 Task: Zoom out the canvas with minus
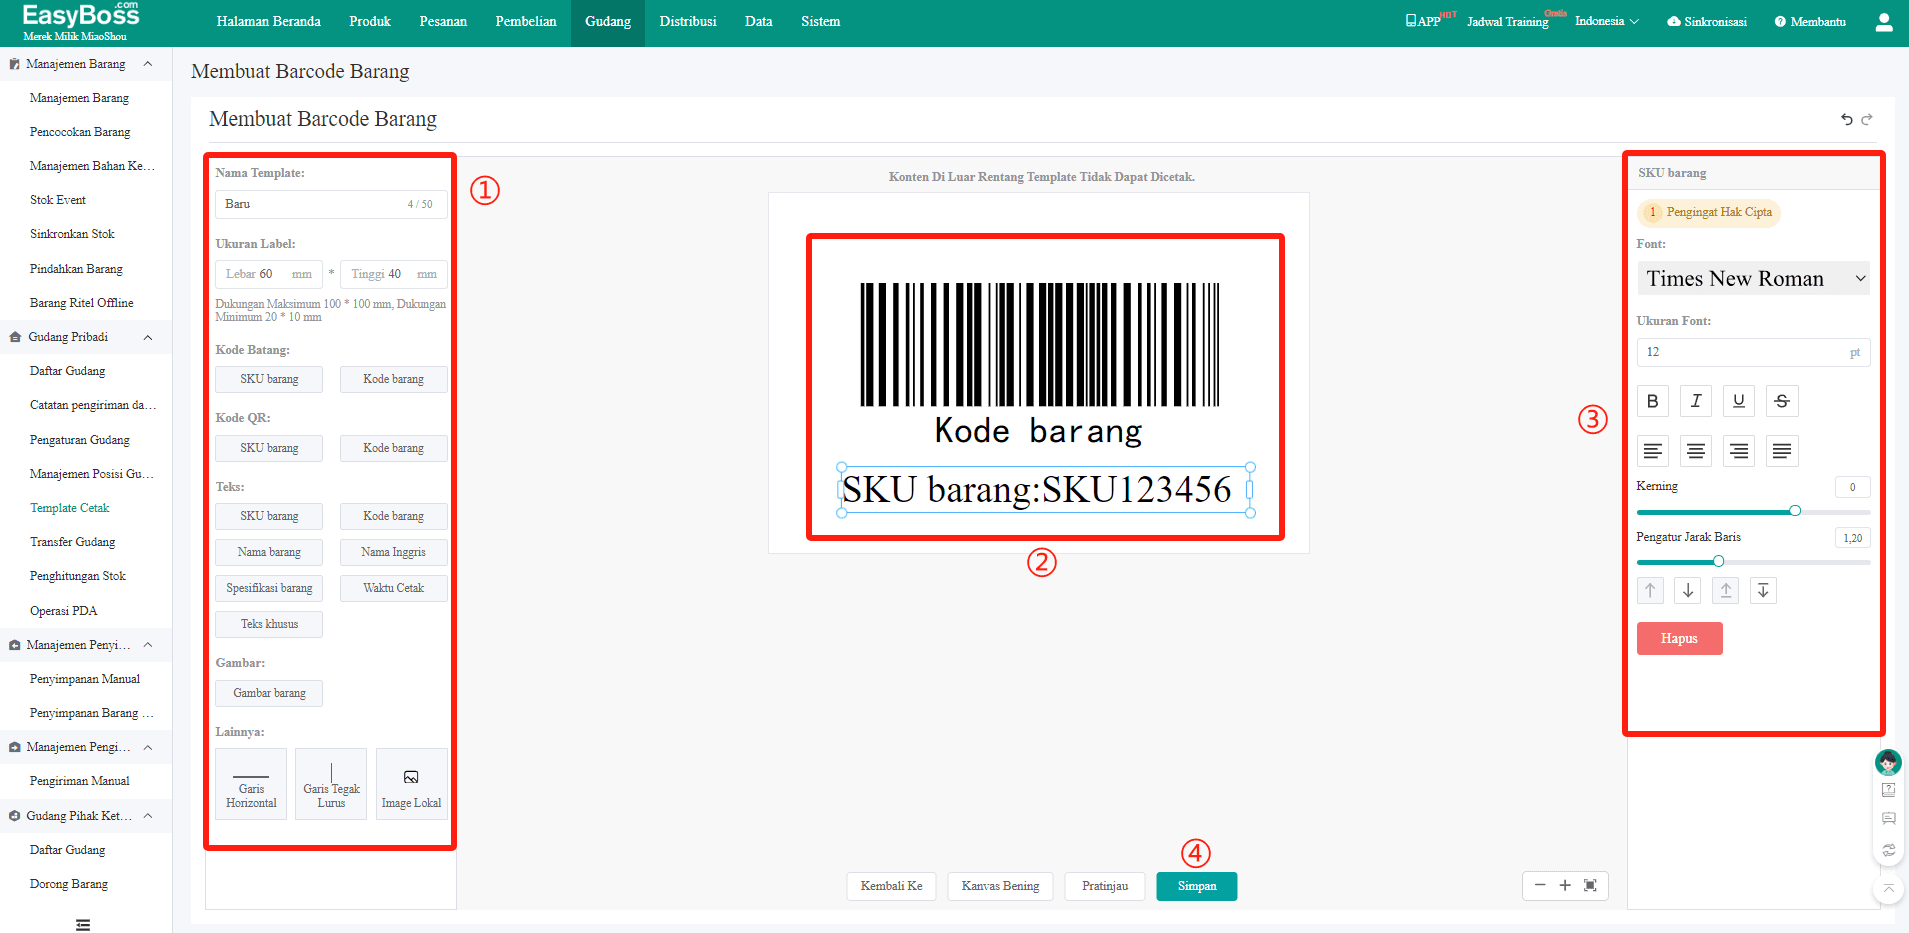coord(1540,885)
